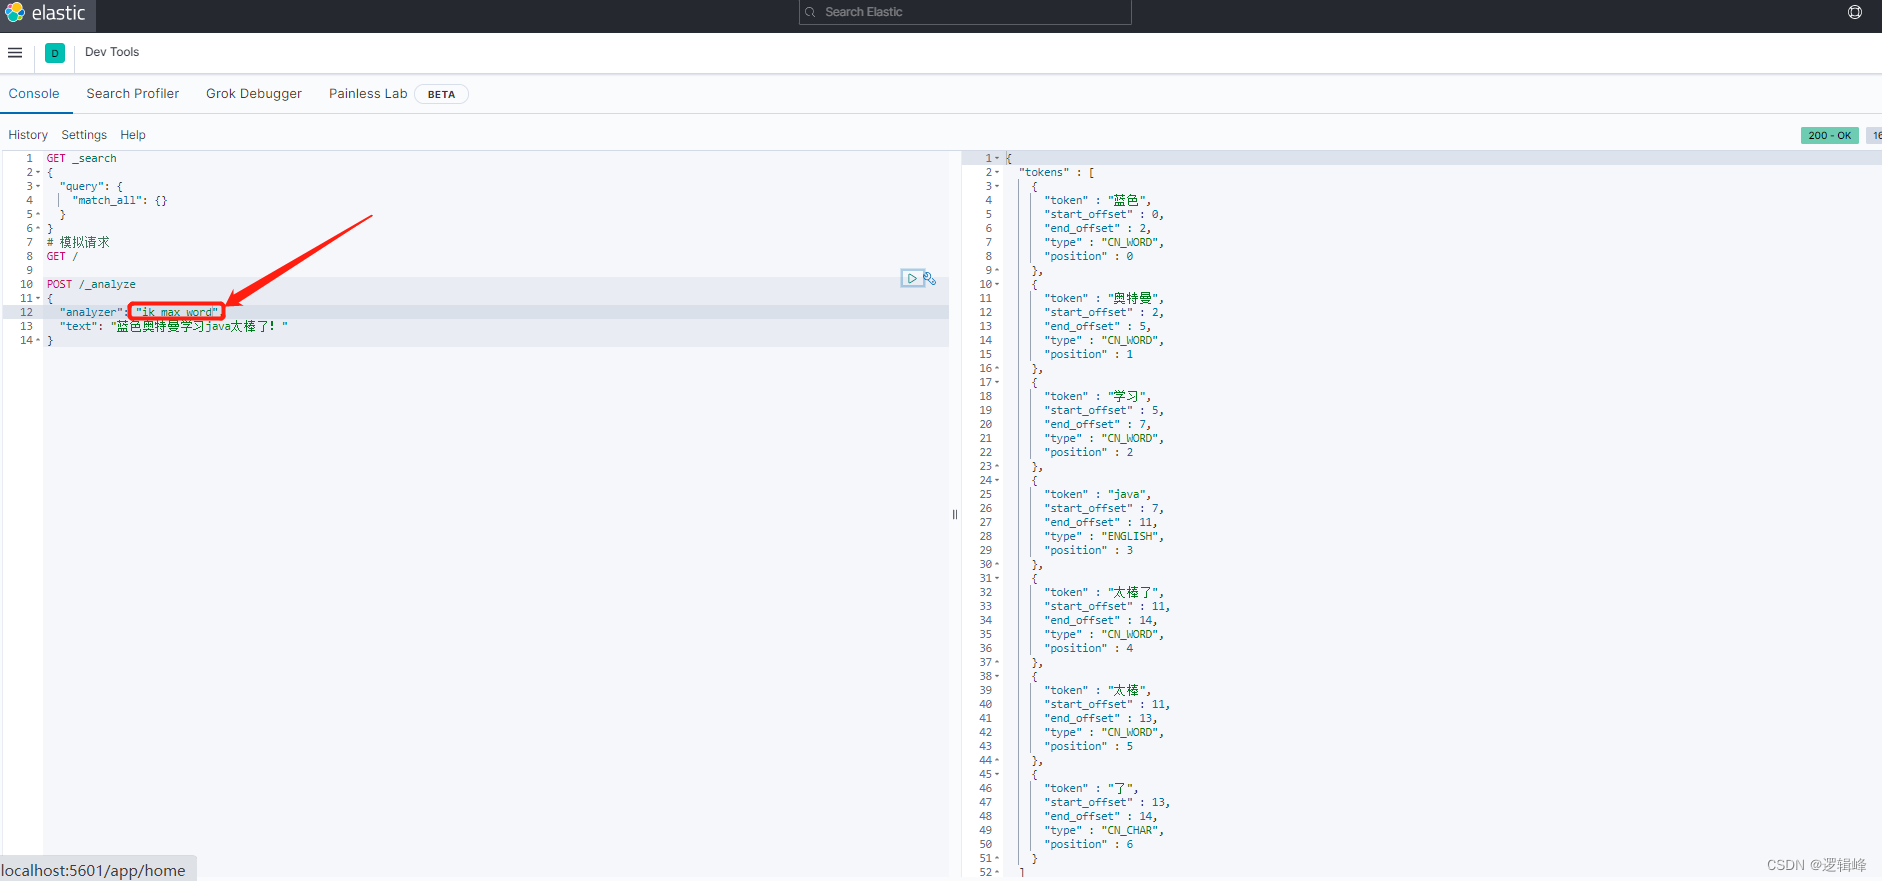The image size is (1882, 881).
Task: Collapse the response root at line 1
Action: (x=997, y=158)
